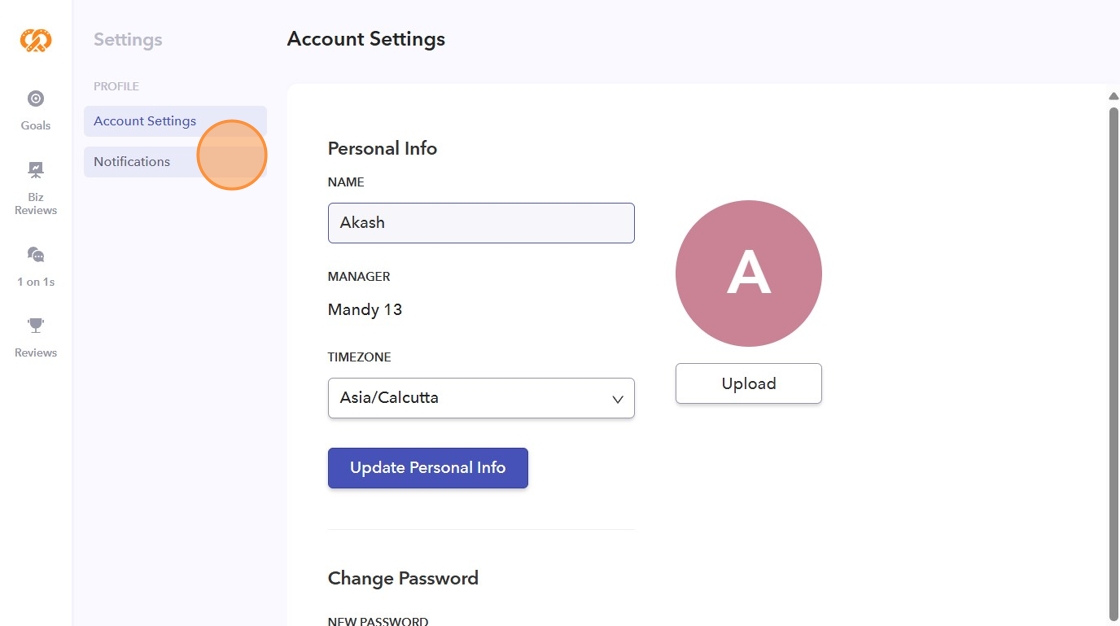Click the manager name Mandy 13
Screen dimensions: 1120x626
pyautogui.click(x=365, y=310)
